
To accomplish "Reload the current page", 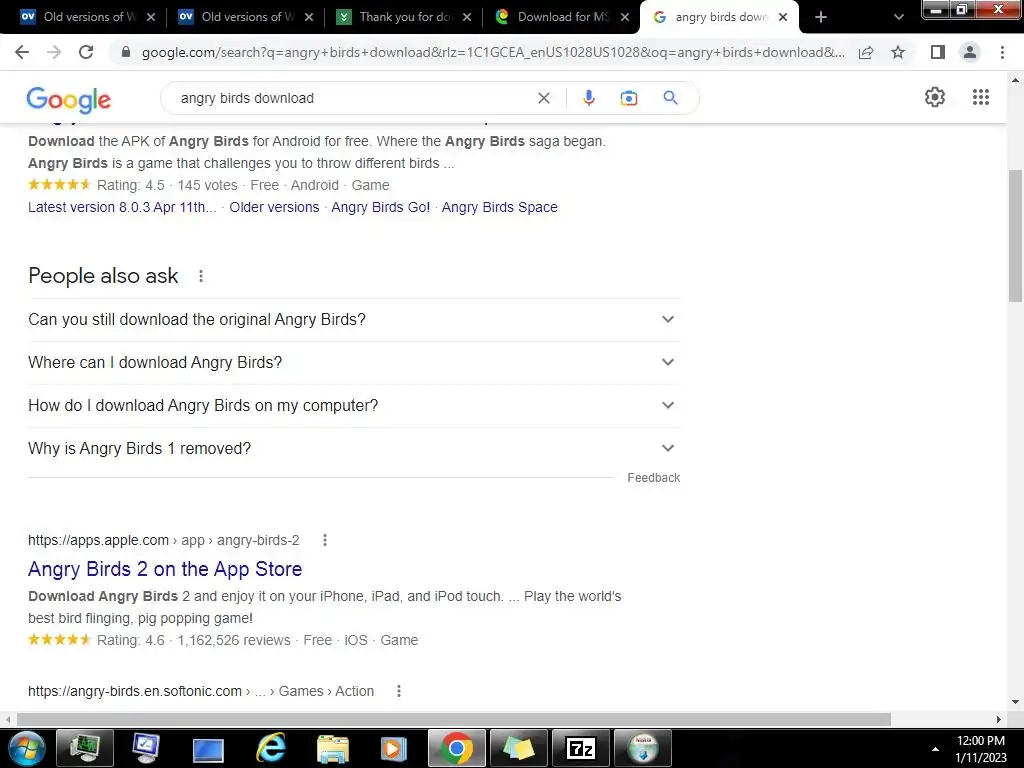I will (x=86, y=52).
